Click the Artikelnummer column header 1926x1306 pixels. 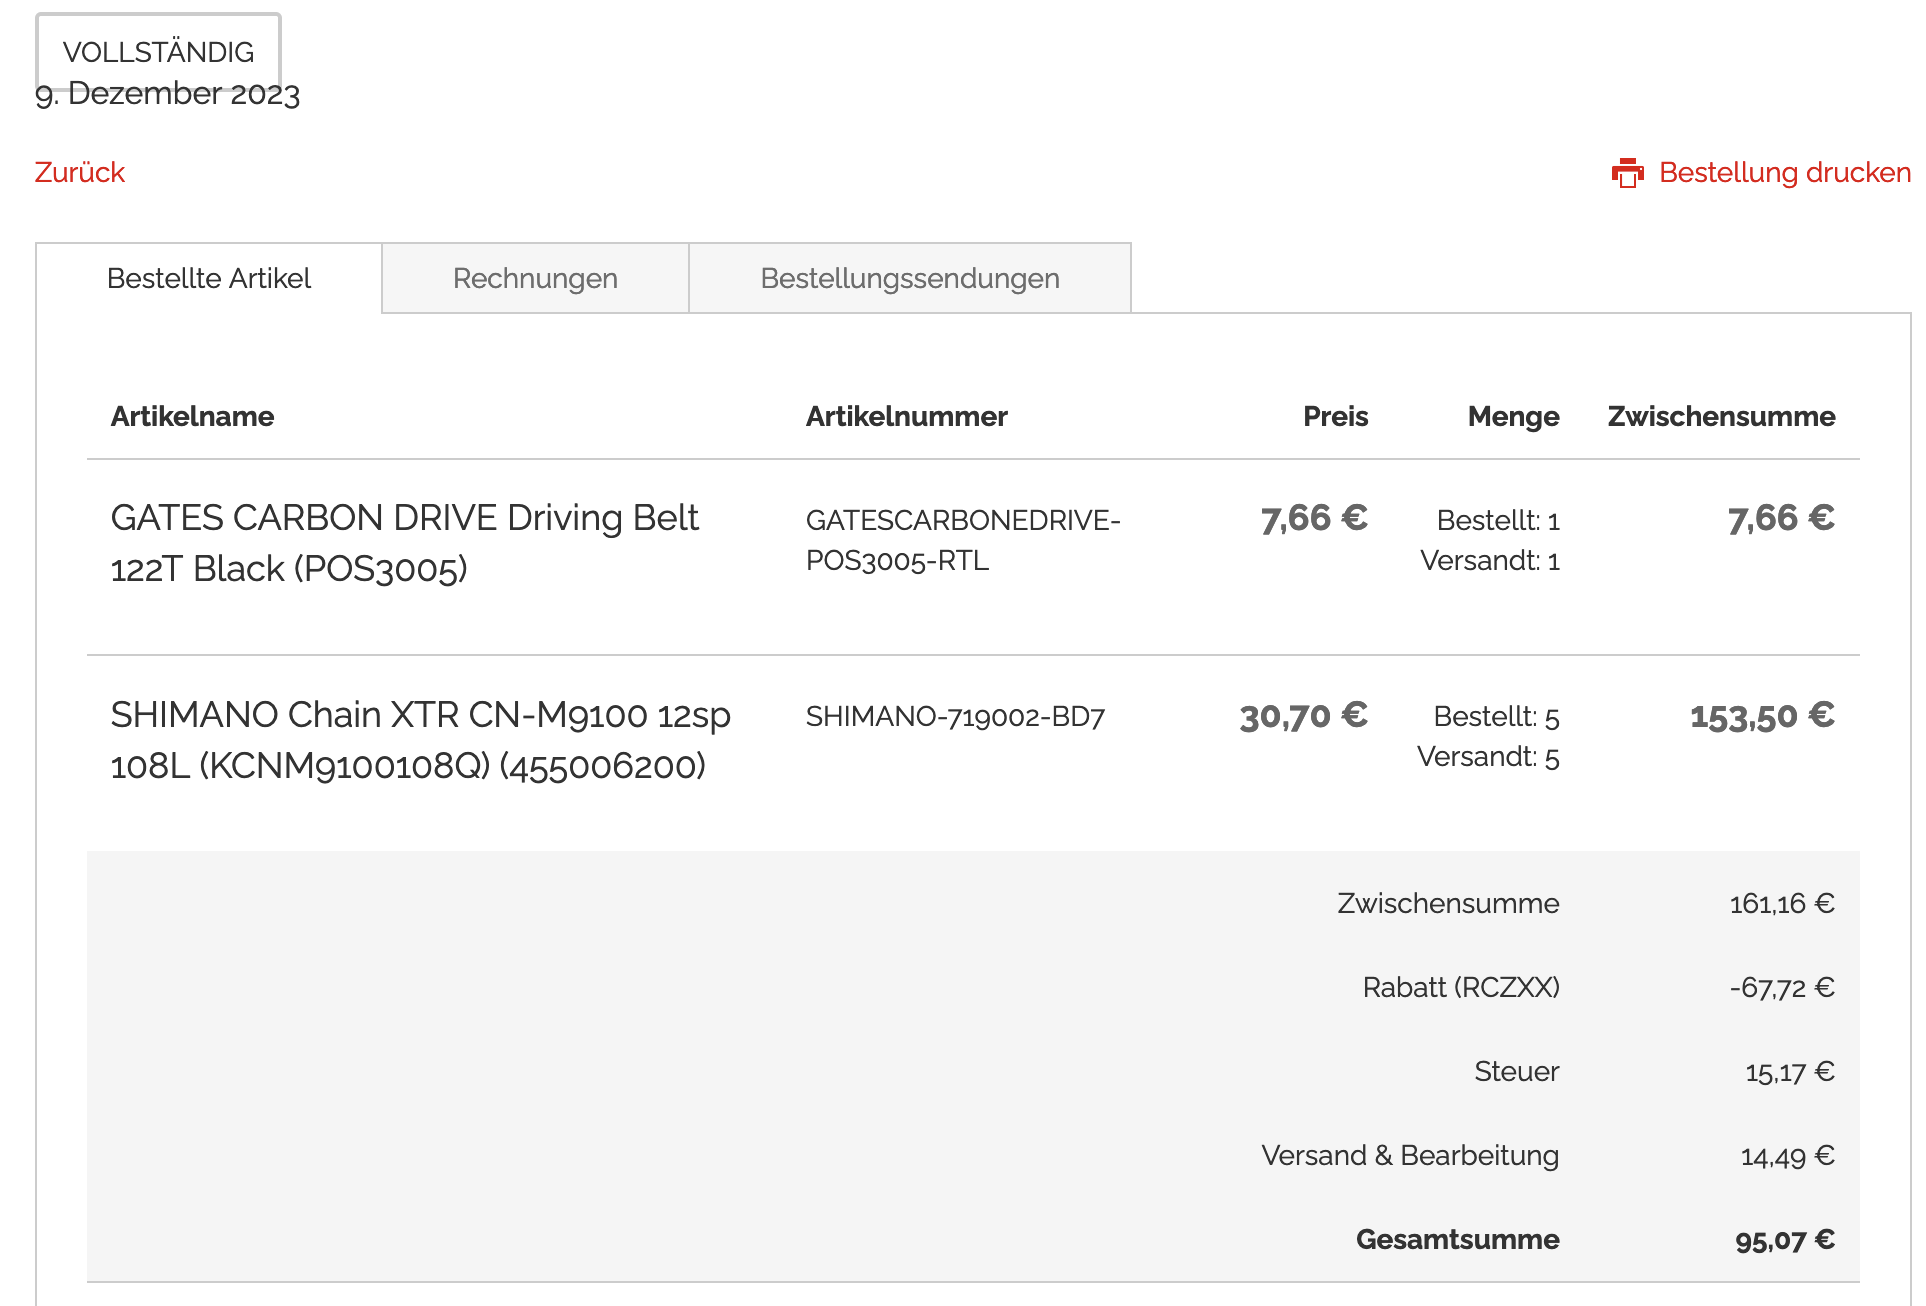(906, 417)
